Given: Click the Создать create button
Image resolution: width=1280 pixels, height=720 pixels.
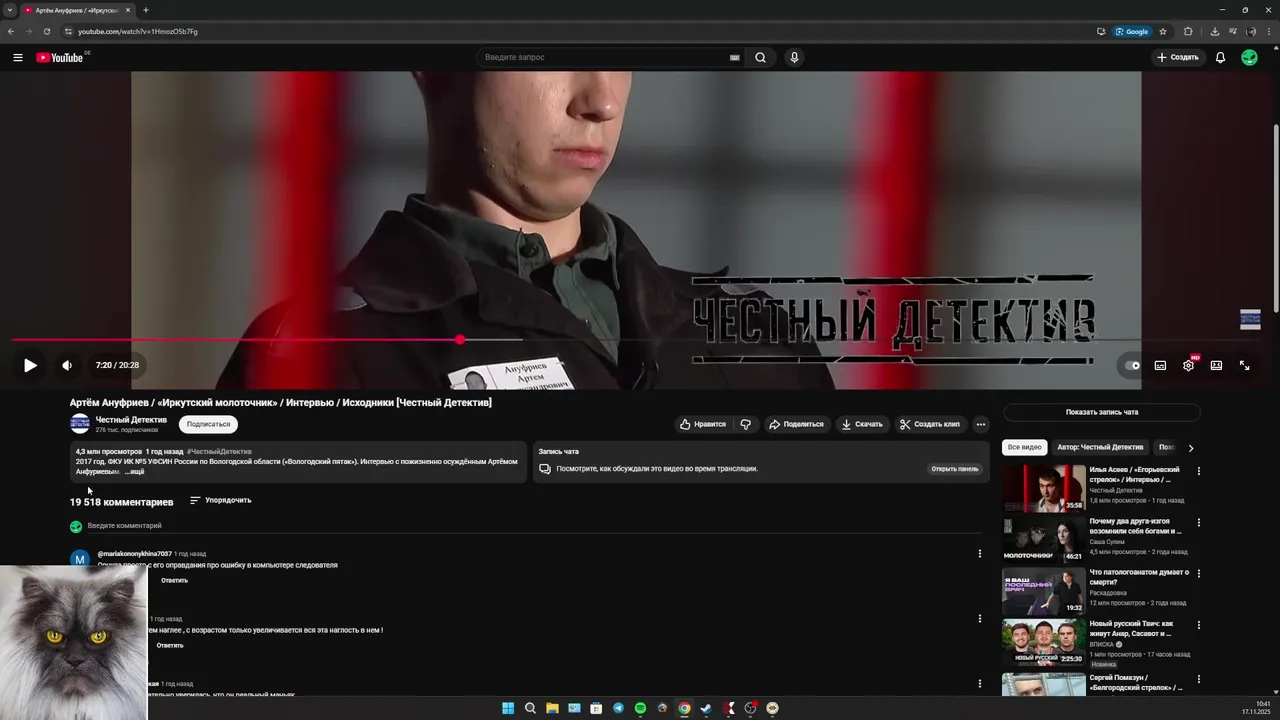Looking at the screenshot, I should 1178,57.
